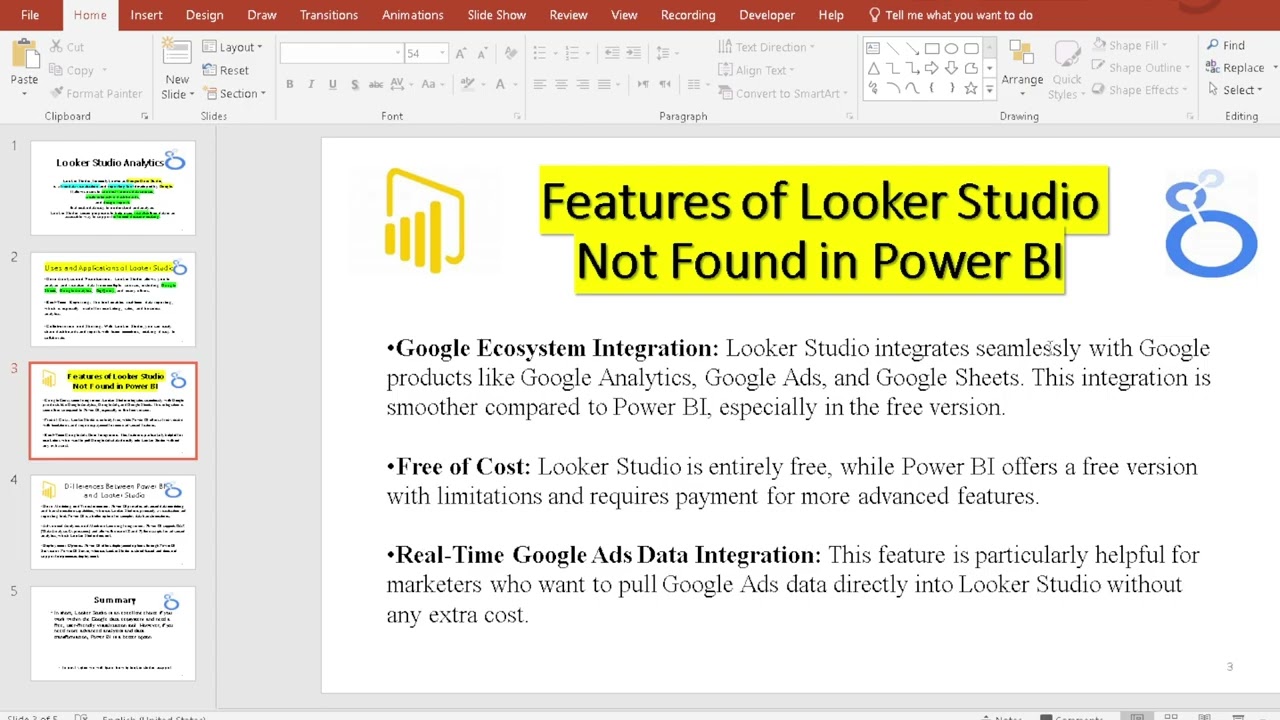Image resolution: width=1280 pixels, height=720 pixels.
Task: Click Quick Styles button
Action: [x=1066, y=68]
